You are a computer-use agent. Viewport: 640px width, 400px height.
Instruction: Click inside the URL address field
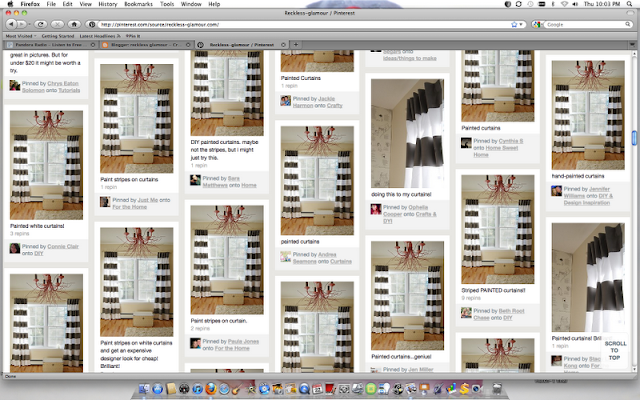302,24
